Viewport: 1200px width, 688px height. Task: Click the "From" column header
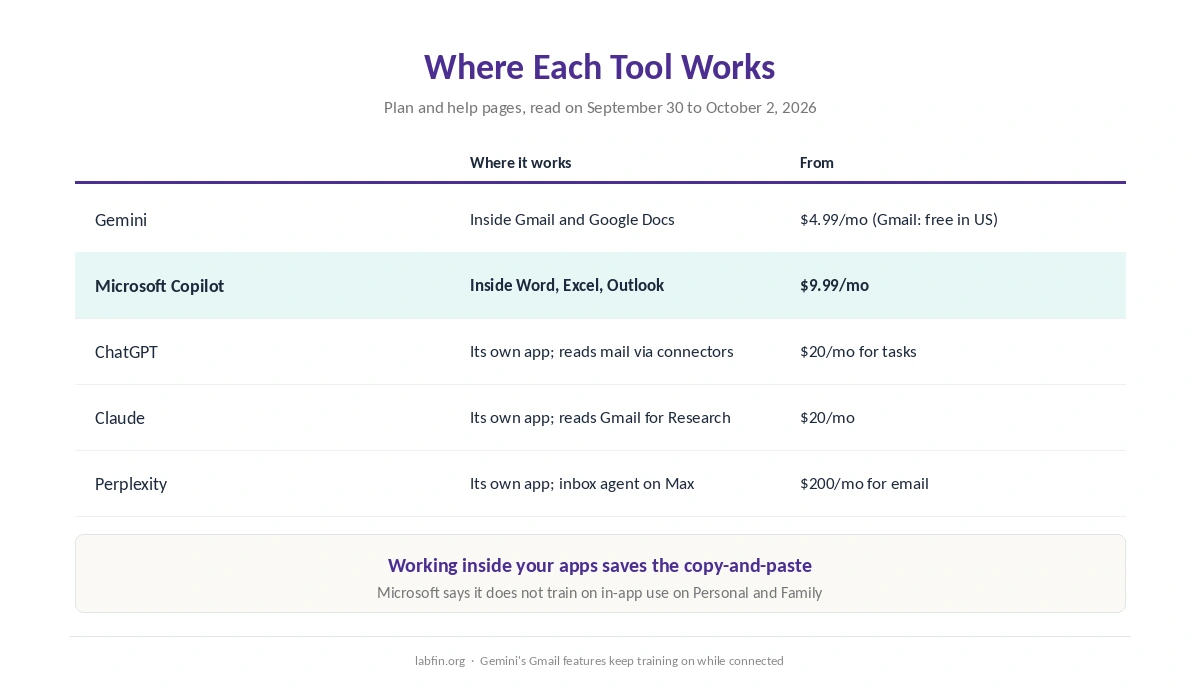click(x=817, y=162)
